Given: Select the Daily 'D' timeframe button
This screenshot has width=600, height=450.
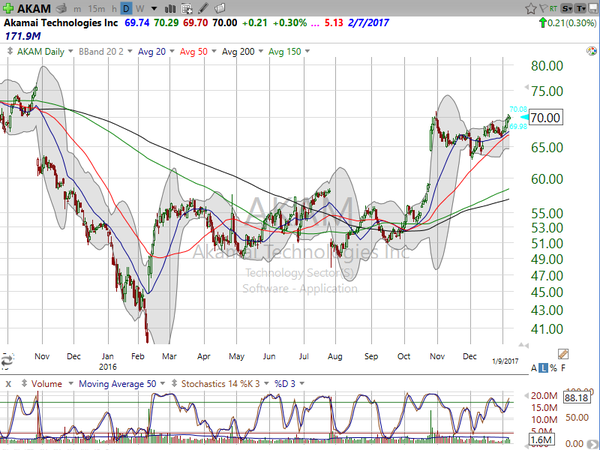Looking at the screenshot, I should click(x=126, y=8).
